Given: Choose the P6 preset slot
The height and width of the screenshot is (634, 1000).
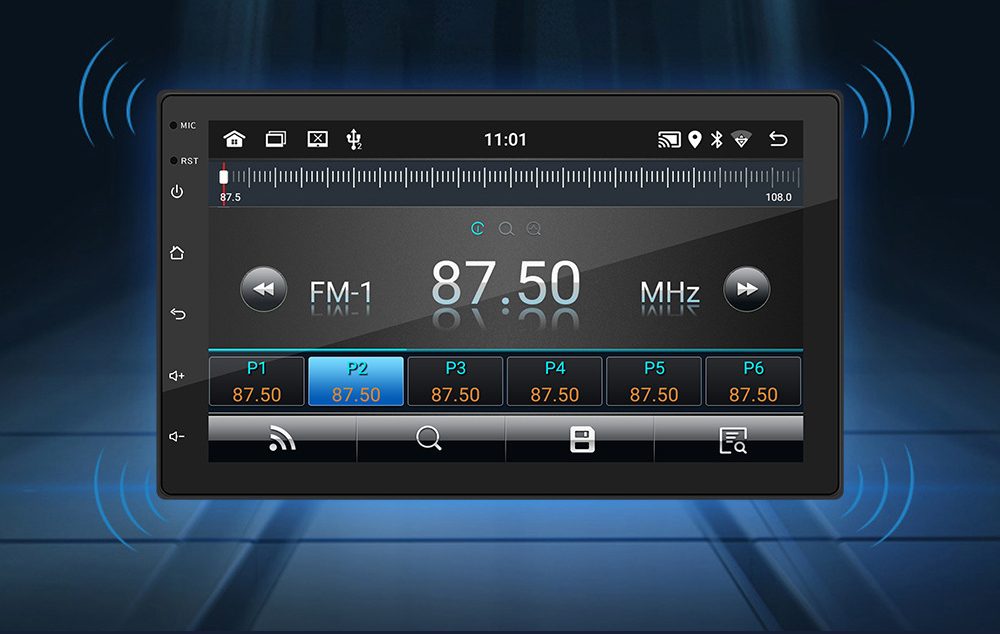Looking at the screenshot, I should pos(753,382).
